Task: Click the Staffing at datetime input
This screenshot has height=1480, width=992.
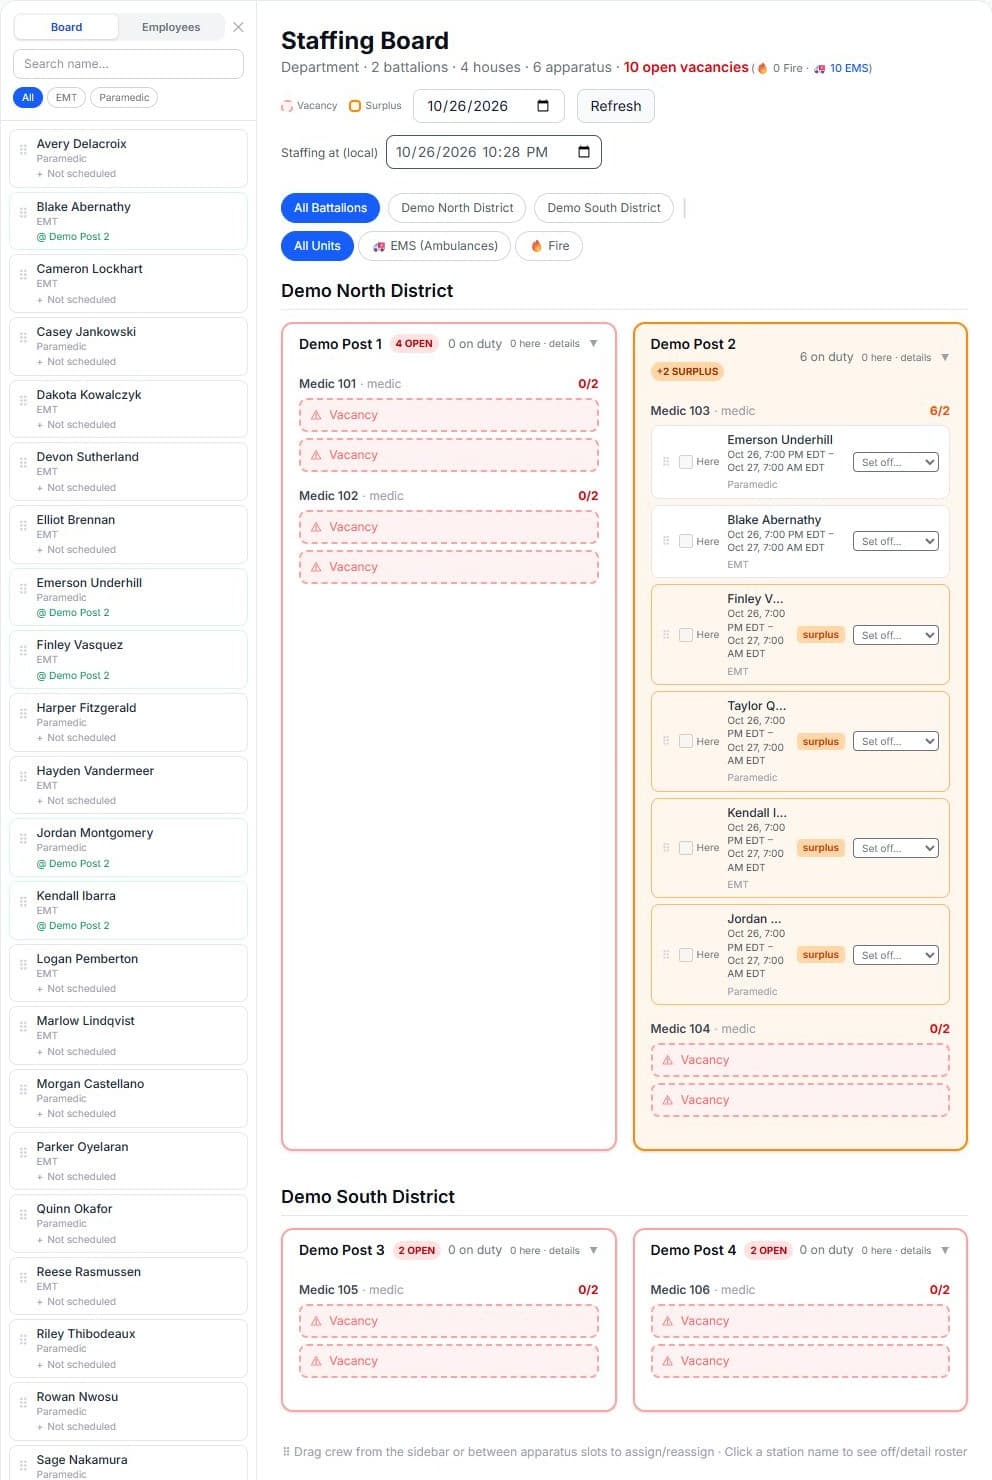Action: pos(494,152)
